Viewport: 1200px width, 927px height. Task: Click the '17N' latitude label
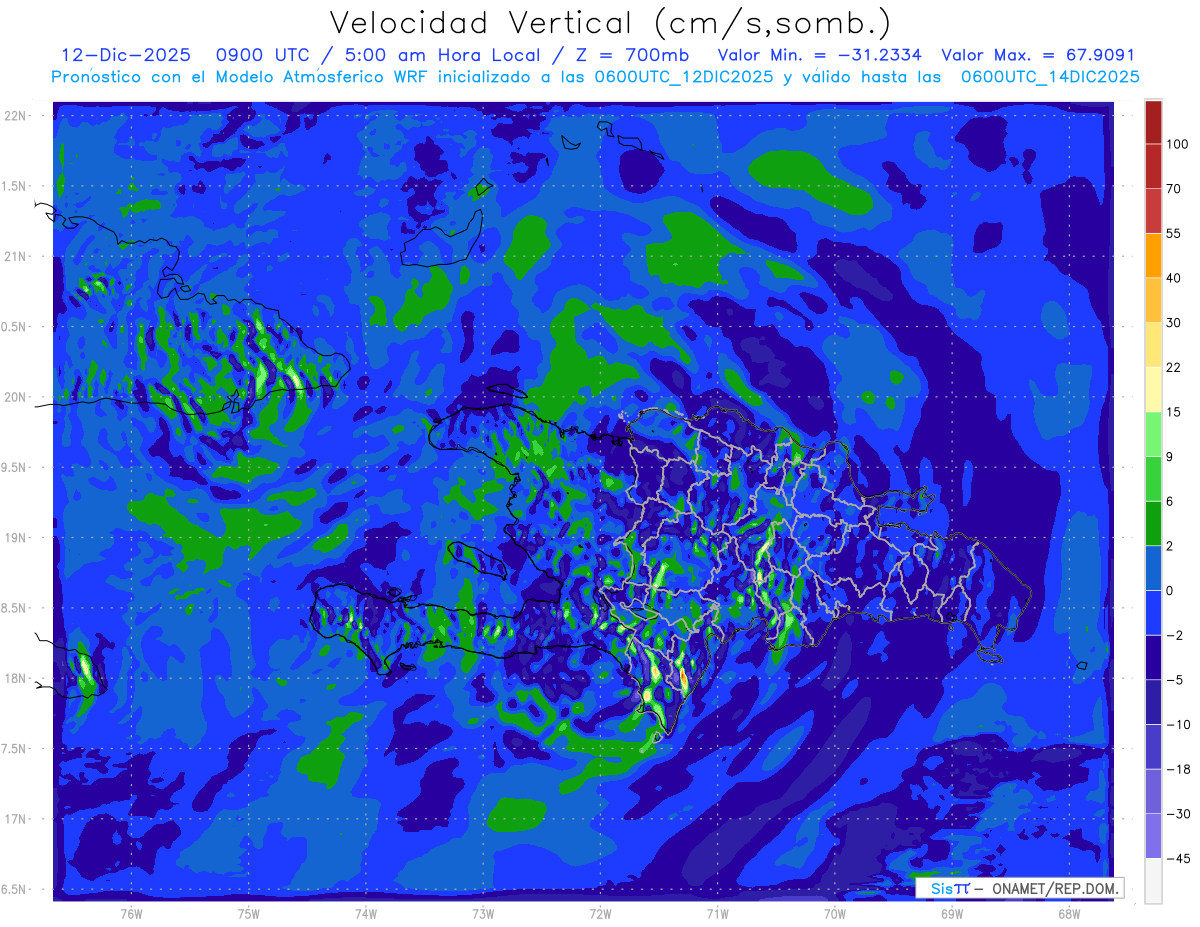pos(17,819)
